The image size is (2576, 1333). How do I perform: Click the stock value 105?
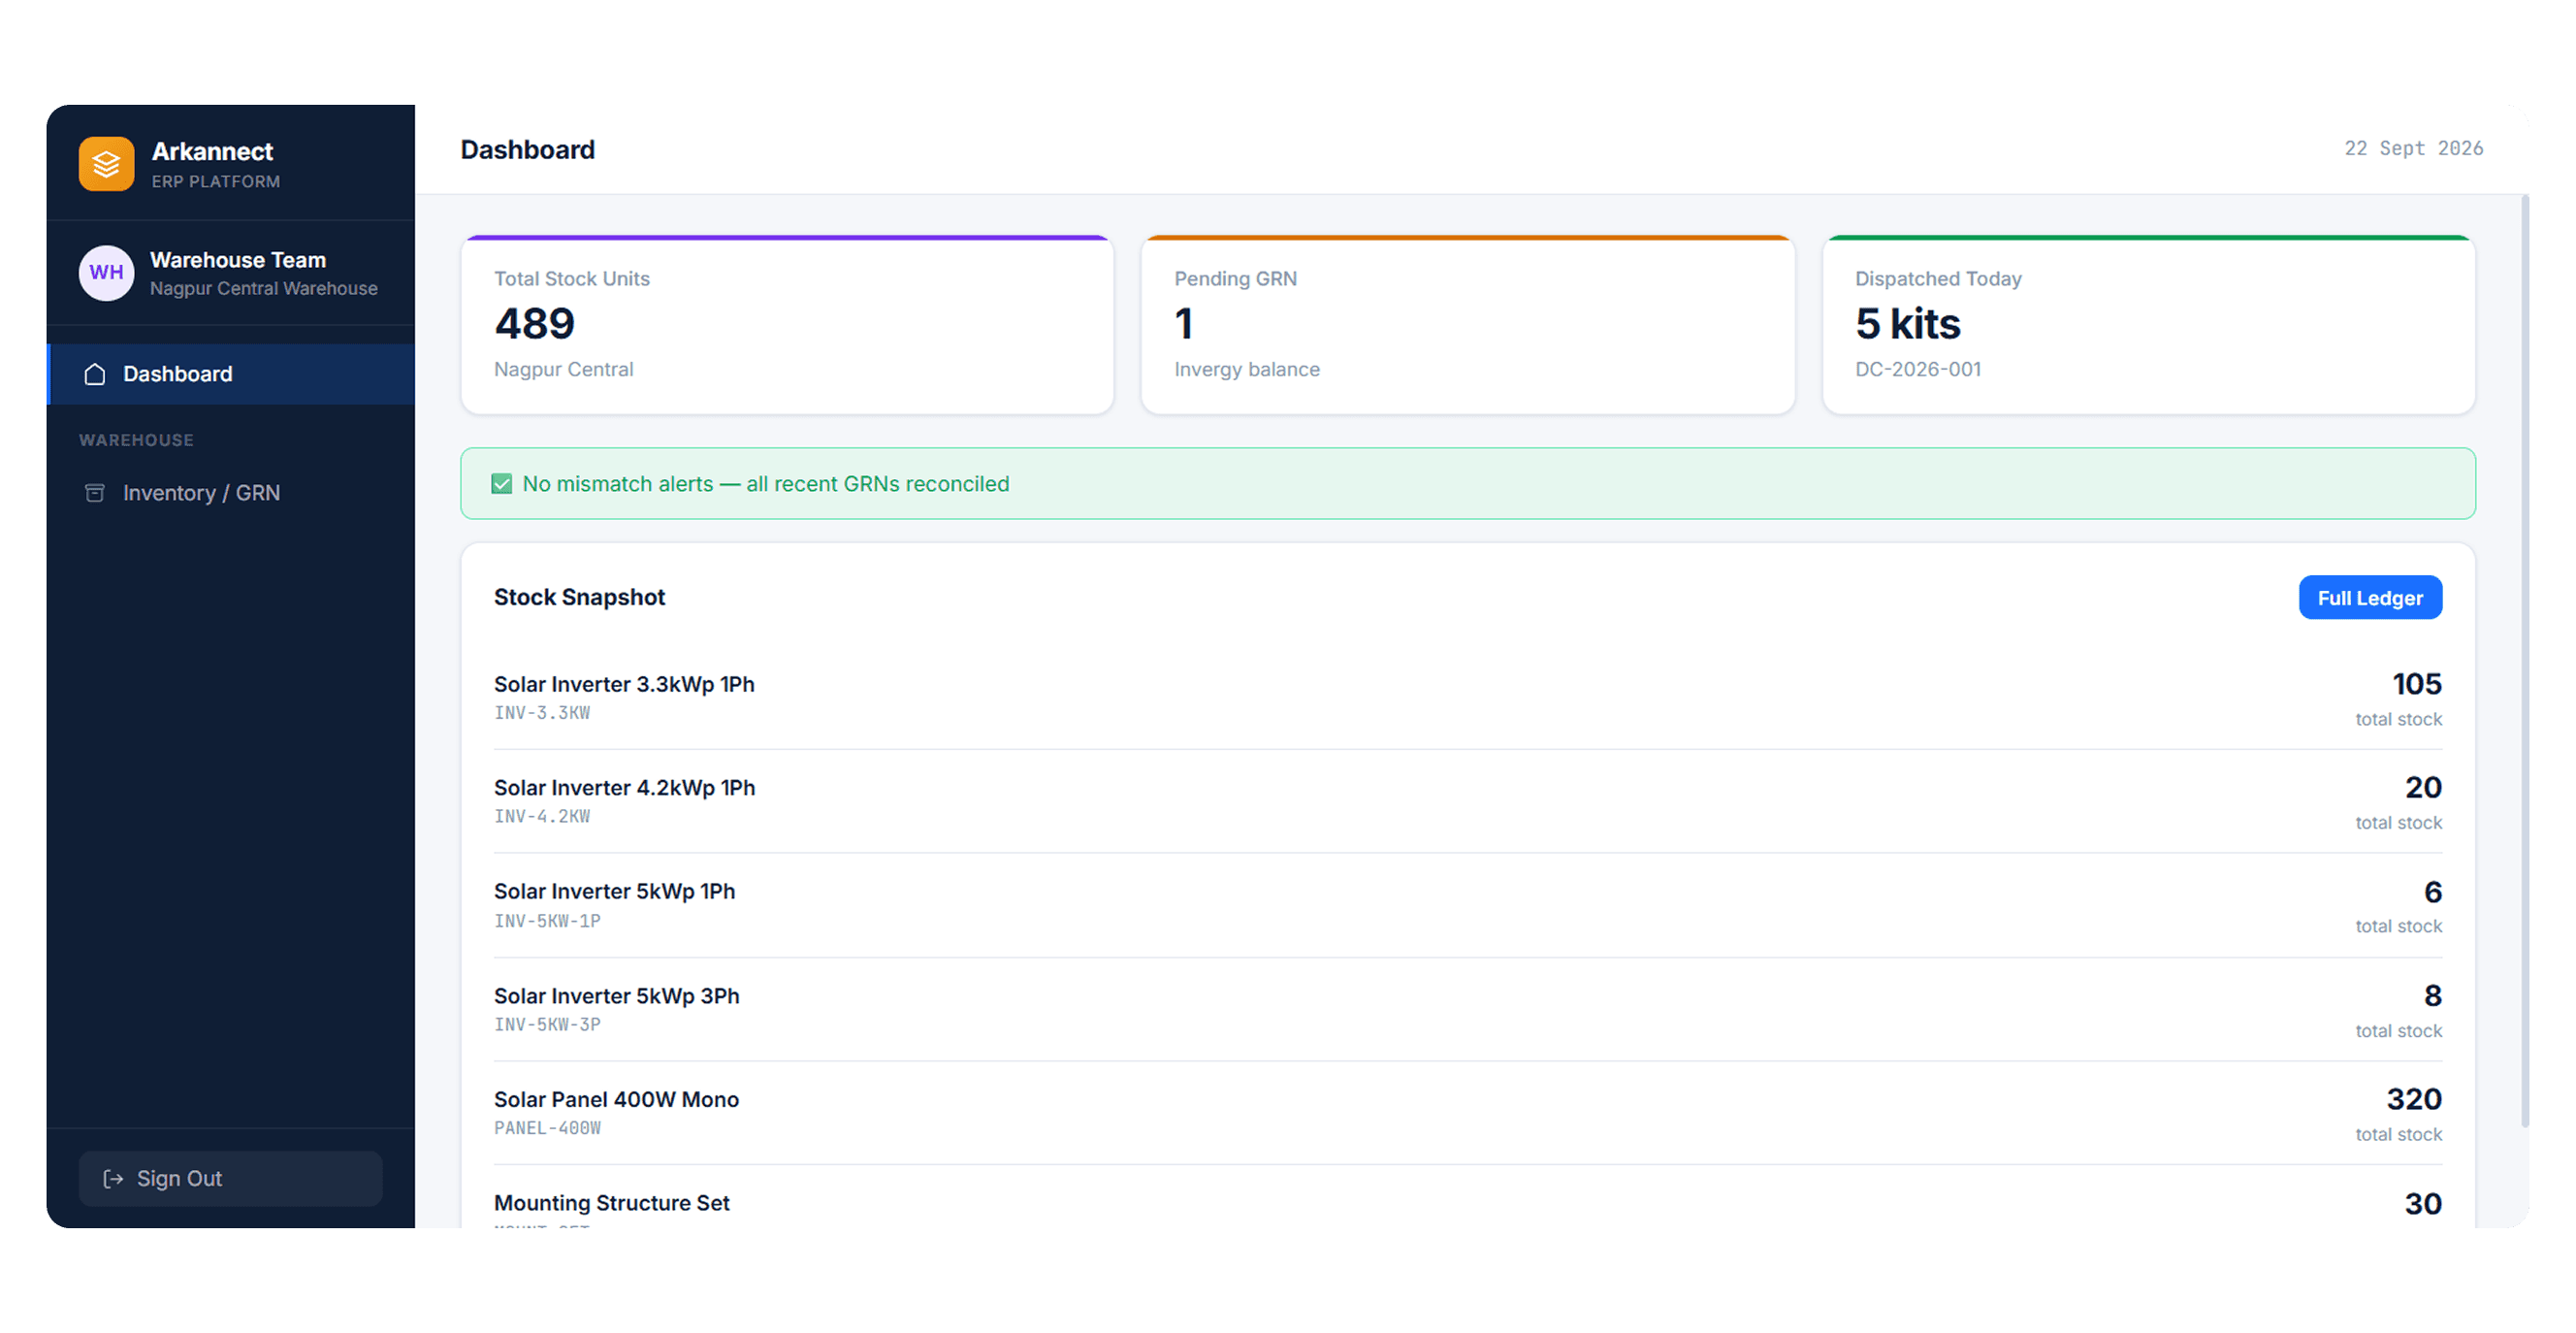coord(2416,684)
